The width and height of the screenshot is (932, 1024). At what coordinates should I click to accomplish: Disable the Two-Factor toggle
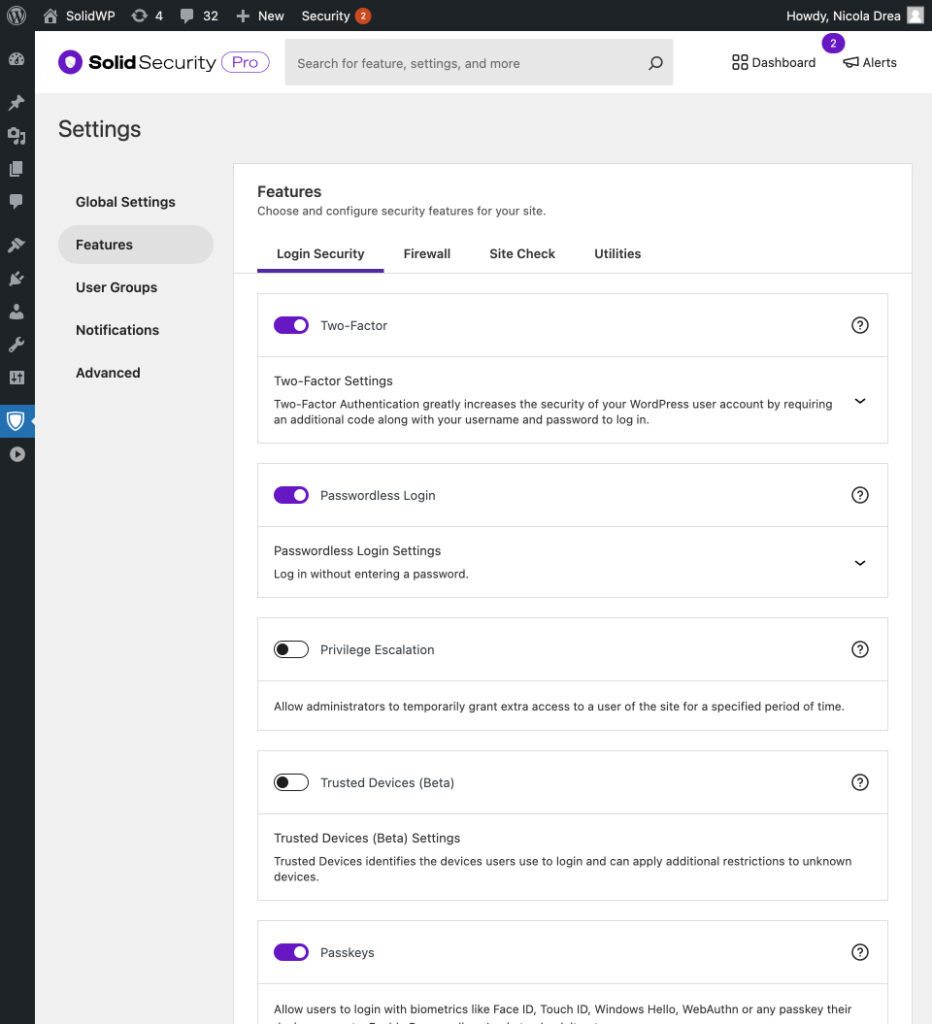click(x=291, y=325)
